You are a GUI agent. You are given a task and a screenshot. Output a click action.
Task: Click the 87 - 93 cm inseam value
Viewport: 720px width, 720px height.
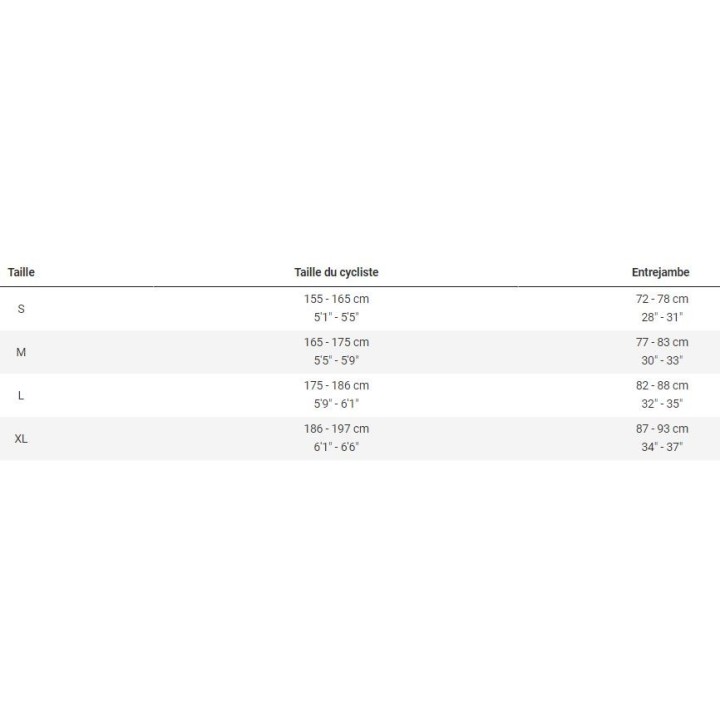coord(662,429)
